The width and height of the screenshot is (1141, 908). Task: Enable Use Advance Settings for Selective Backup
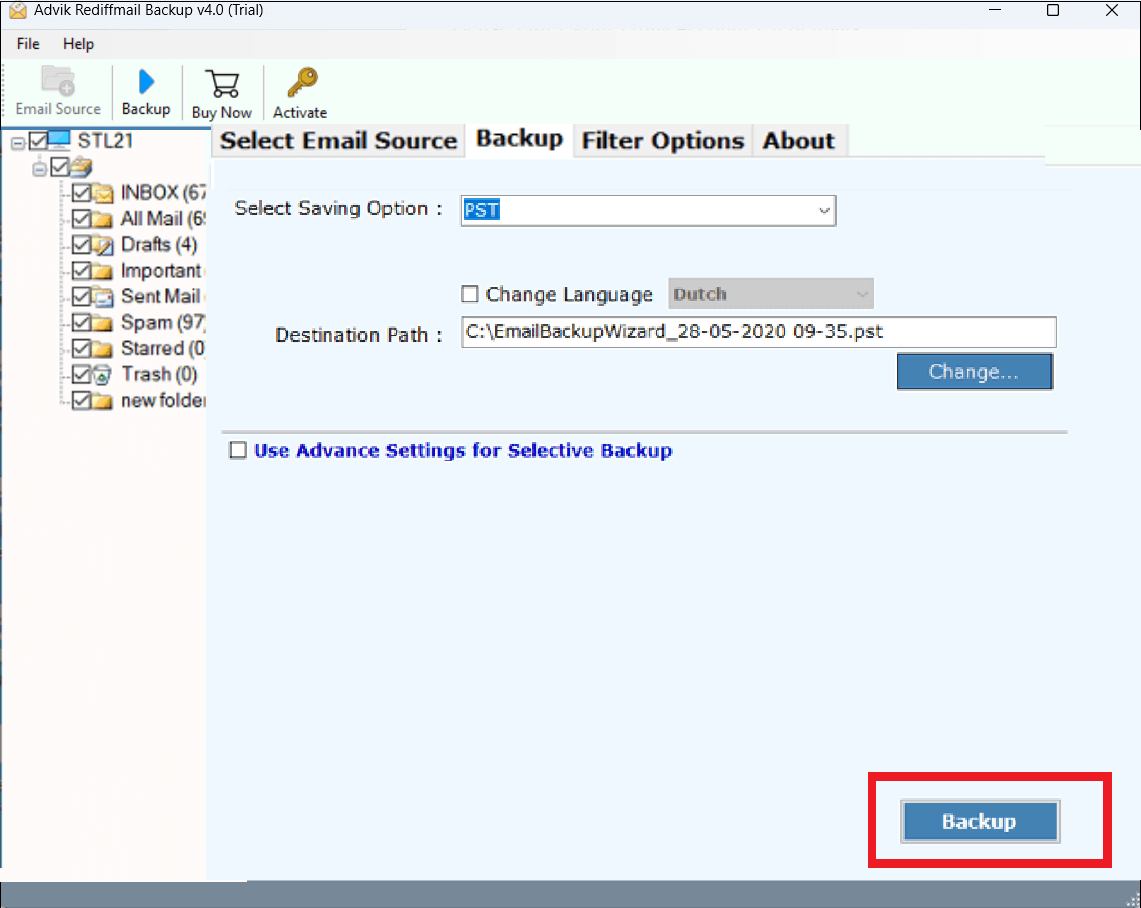238,450
